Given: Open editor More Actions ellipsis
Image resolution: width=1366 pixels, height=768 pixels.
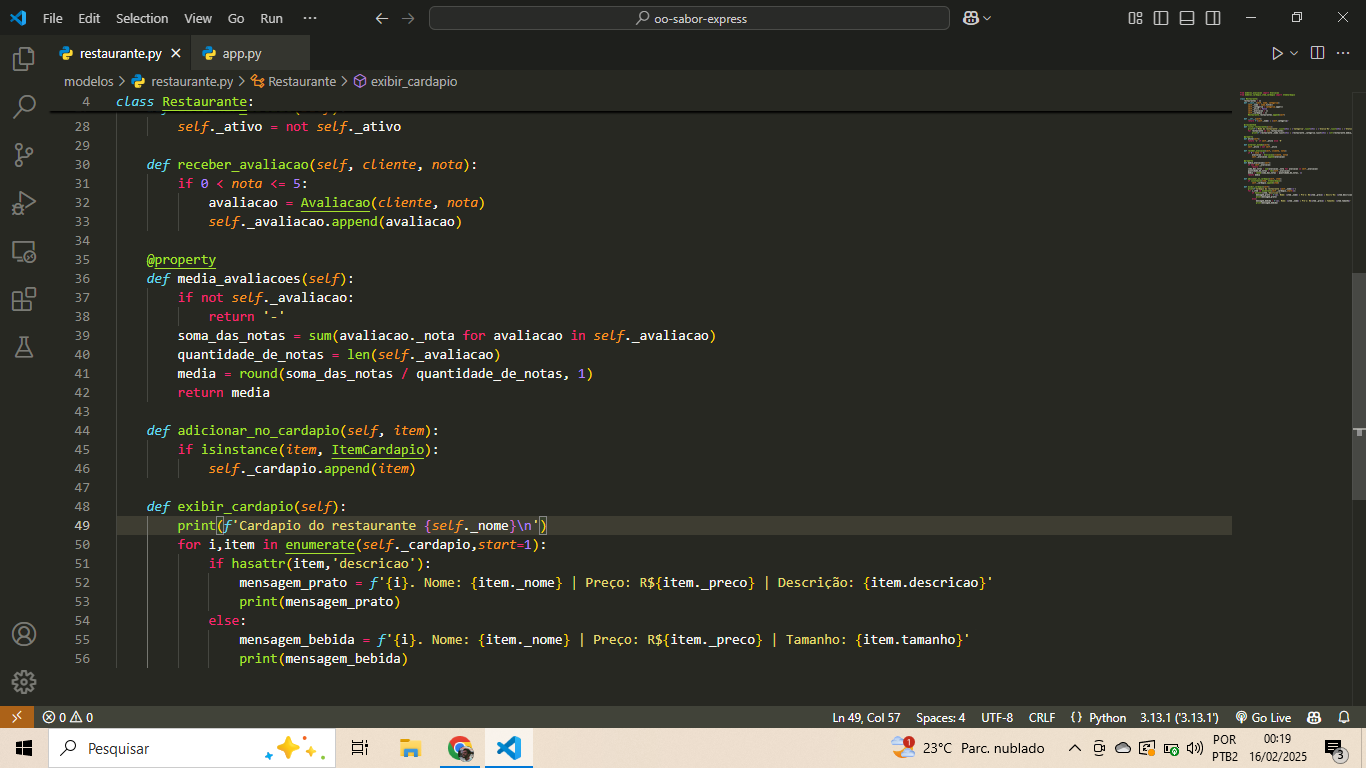Looking at the screenshot, I should point(1345,53).
